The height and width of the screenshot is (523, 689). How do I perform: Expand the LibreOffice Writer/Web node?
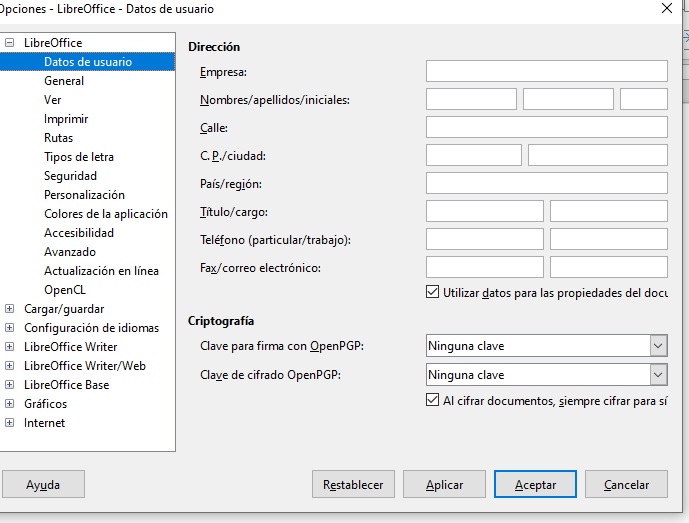tap(9, 366)
